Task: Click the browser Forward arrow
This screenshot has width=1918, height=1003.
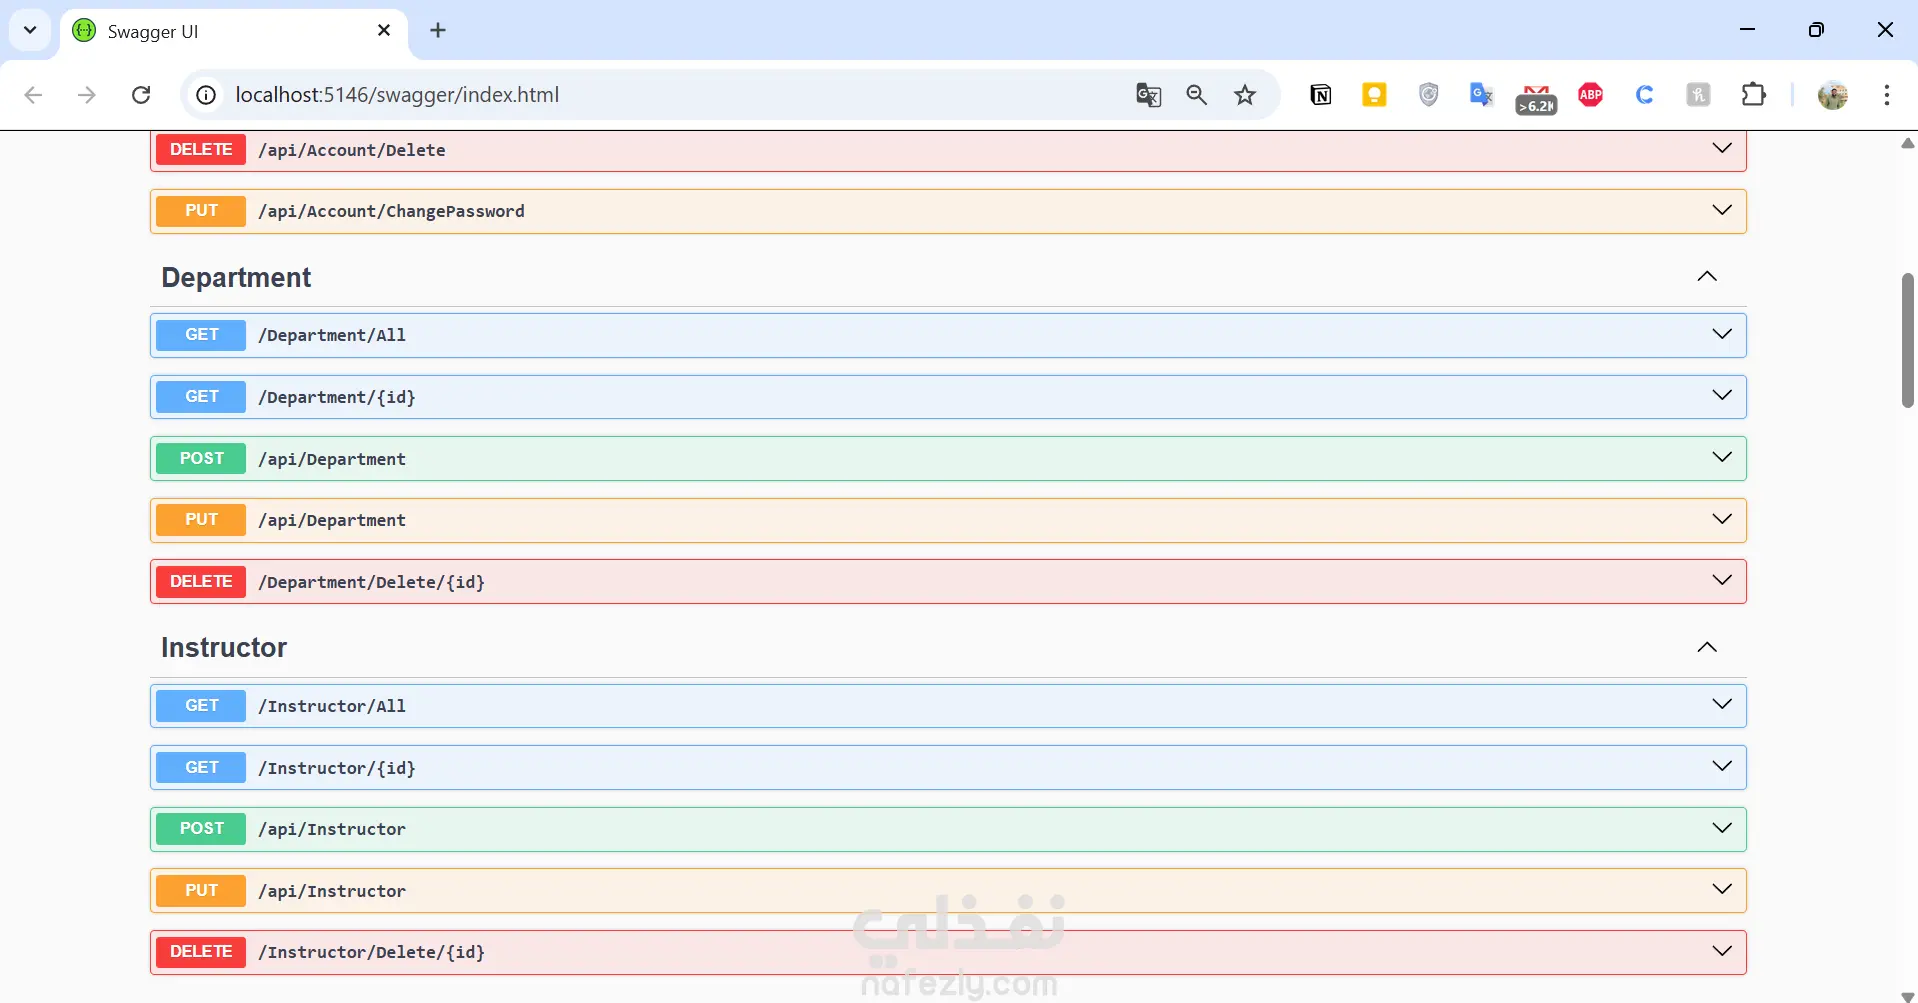Action: 87,95
